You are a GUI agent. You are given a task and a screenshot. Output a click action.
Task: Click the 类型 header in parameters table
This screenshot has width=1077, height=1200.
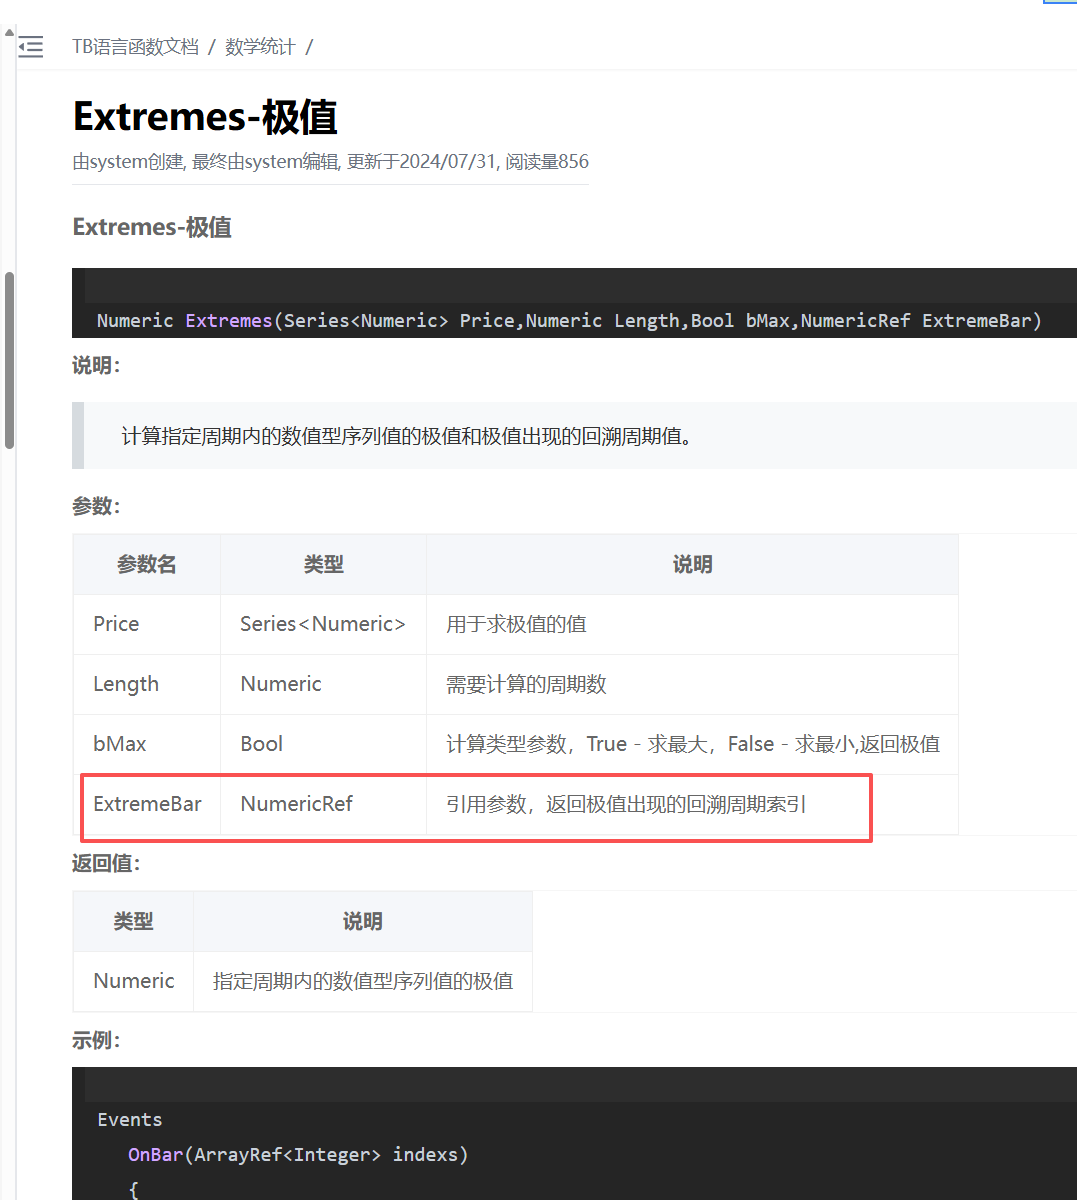pyautogui.click(x=323, y=565)
